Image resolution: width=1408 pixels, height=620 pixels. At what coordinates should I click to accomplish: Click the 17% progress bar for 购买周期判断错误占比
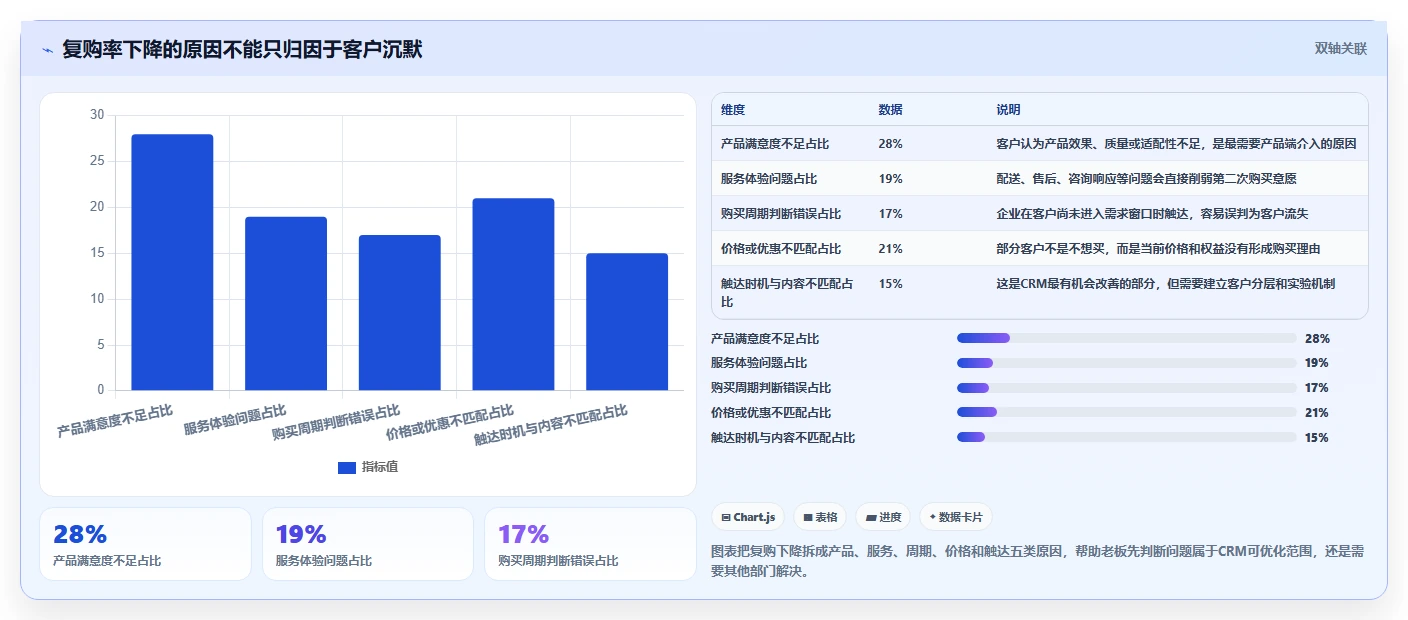1126,388
